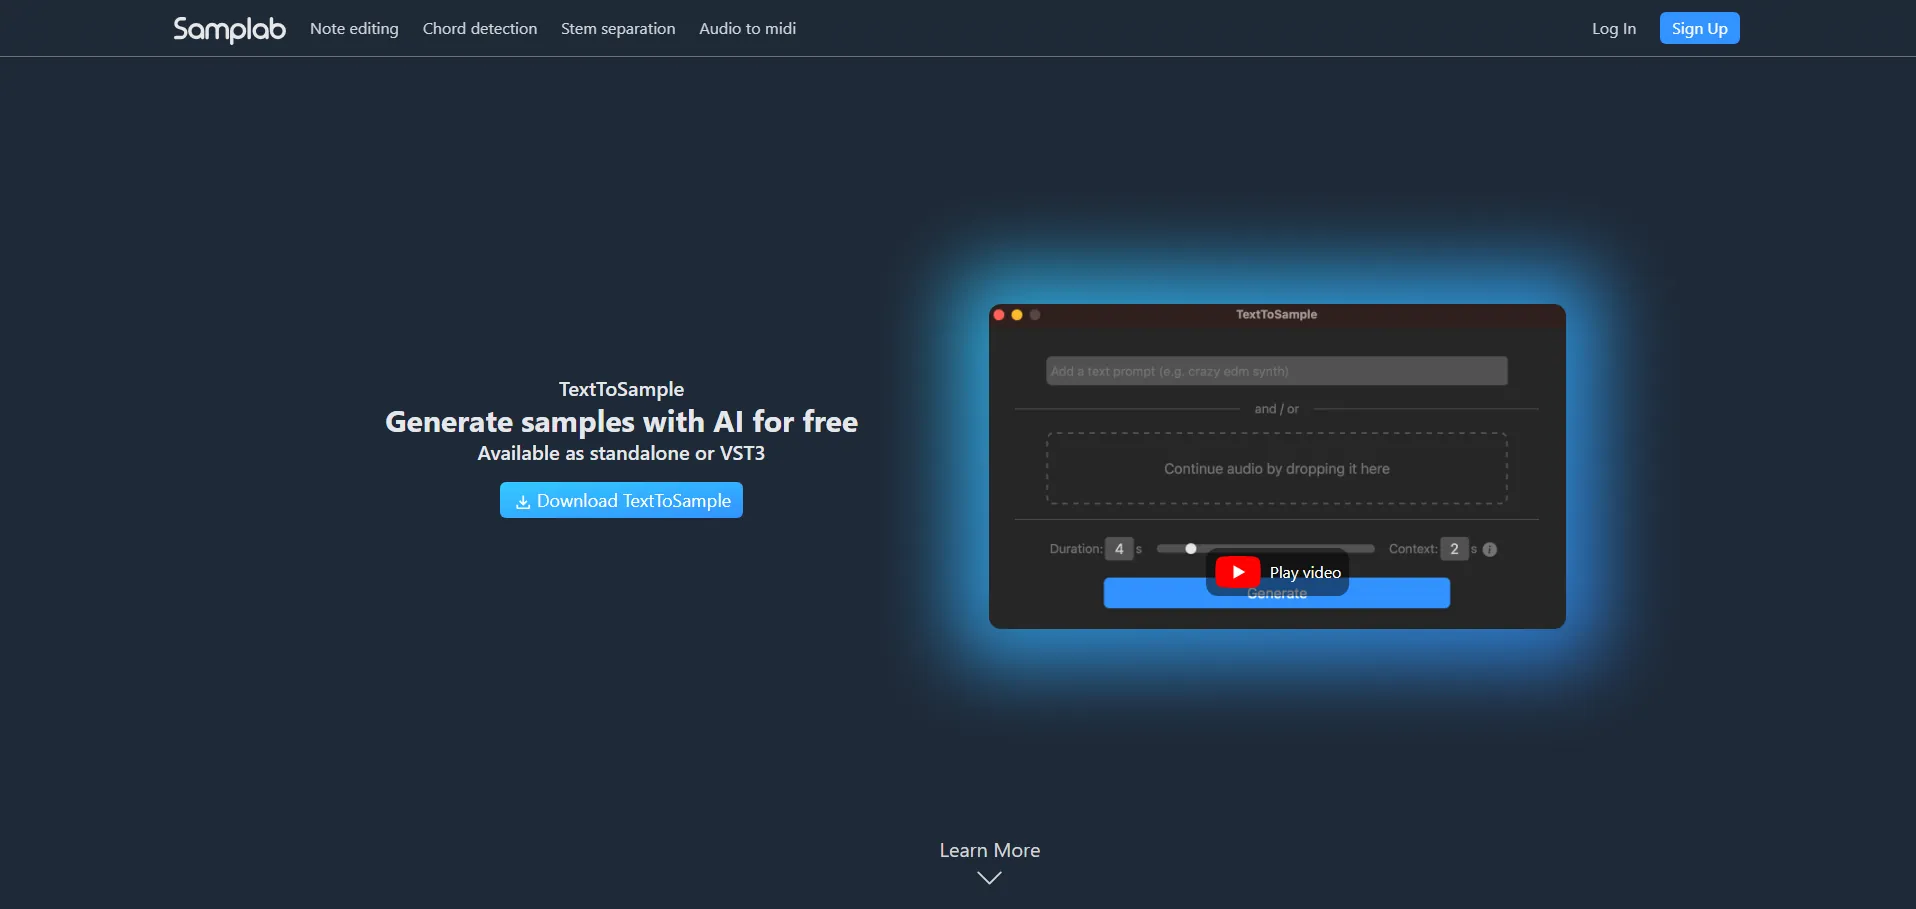Click the gray dot in TextToSample title bar
Image resolution: width=1916 pixels, height=909 pixels.
1035,315
